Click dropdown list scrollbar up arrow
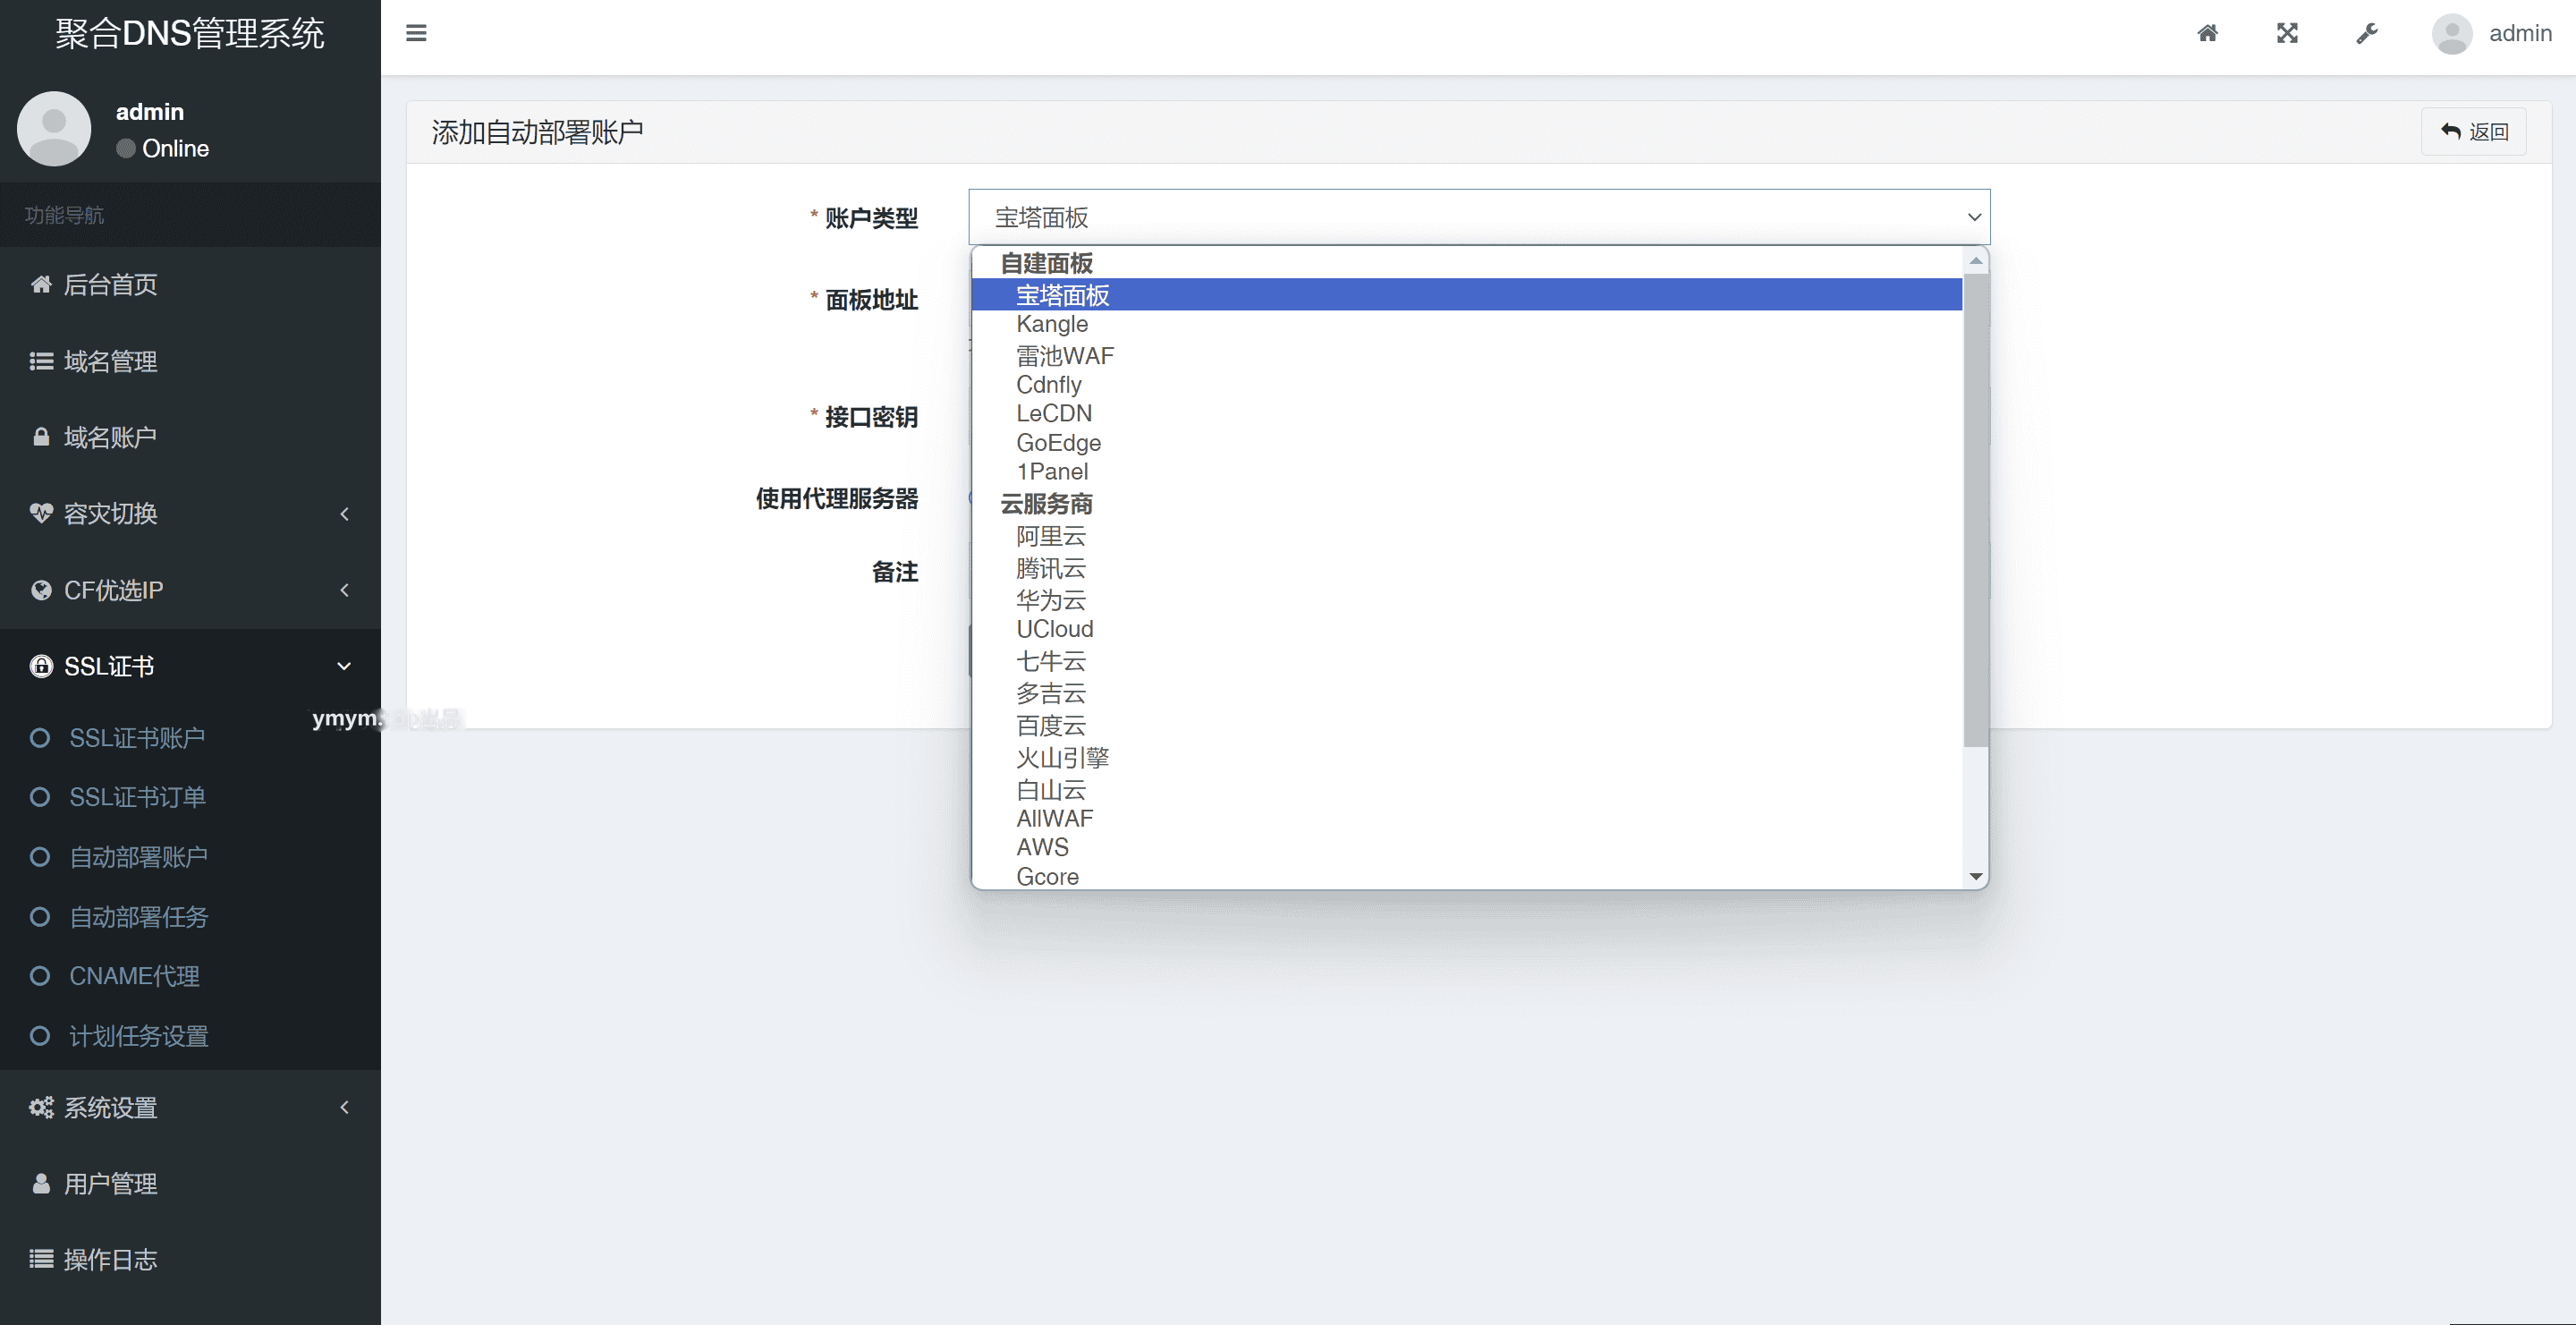The width and height of the screenshot is (2576, 1325). (1975, 260)
